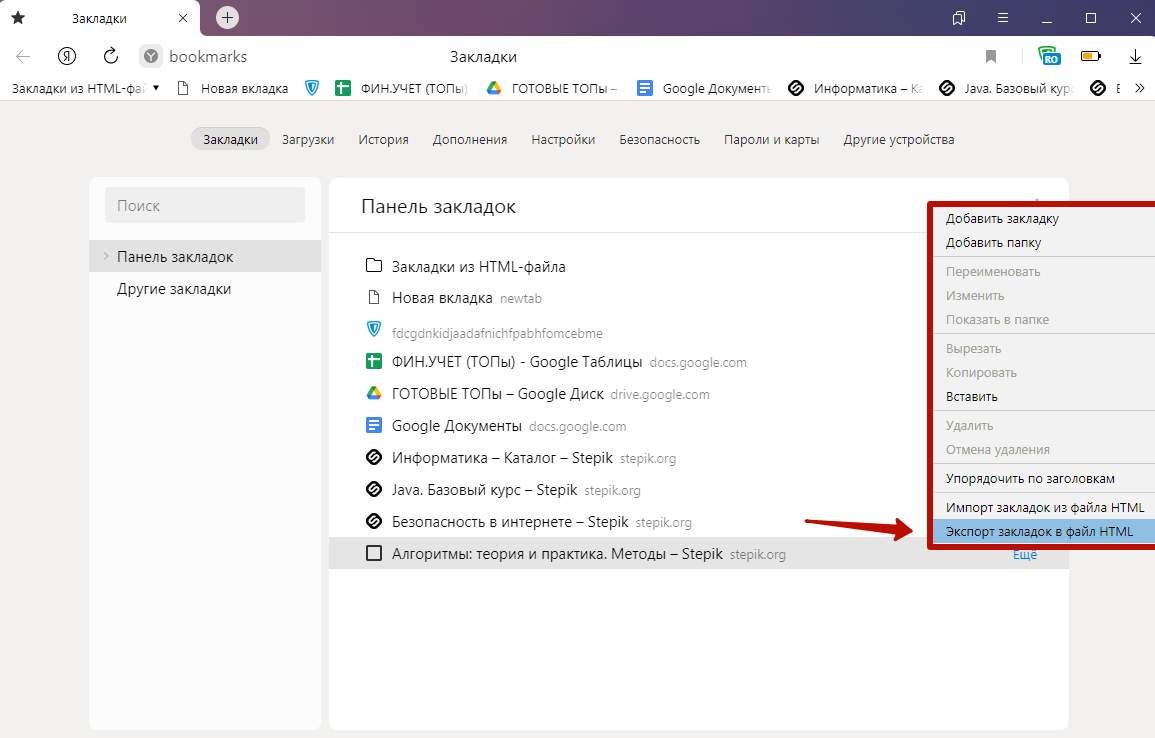
Task: Click the Yandex home icon in toolbar
Action: click(67, 56)
